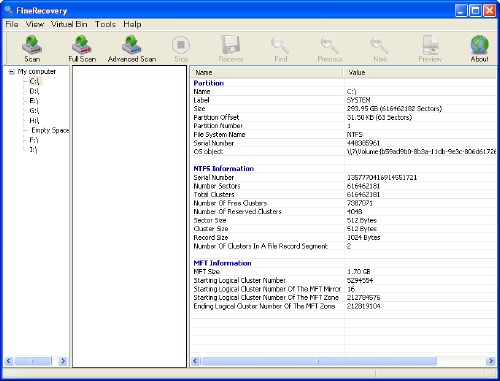Start a Full Scan from toolbar
Screen dimensions: 500x381
[x=82, y=48]
